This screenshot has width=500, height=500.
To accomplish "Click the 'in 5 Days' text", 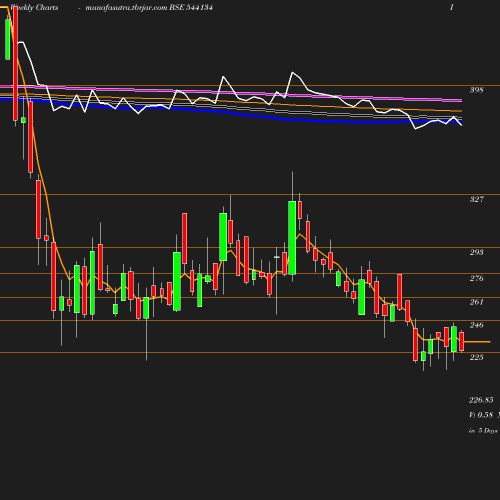I will [483, 431].
